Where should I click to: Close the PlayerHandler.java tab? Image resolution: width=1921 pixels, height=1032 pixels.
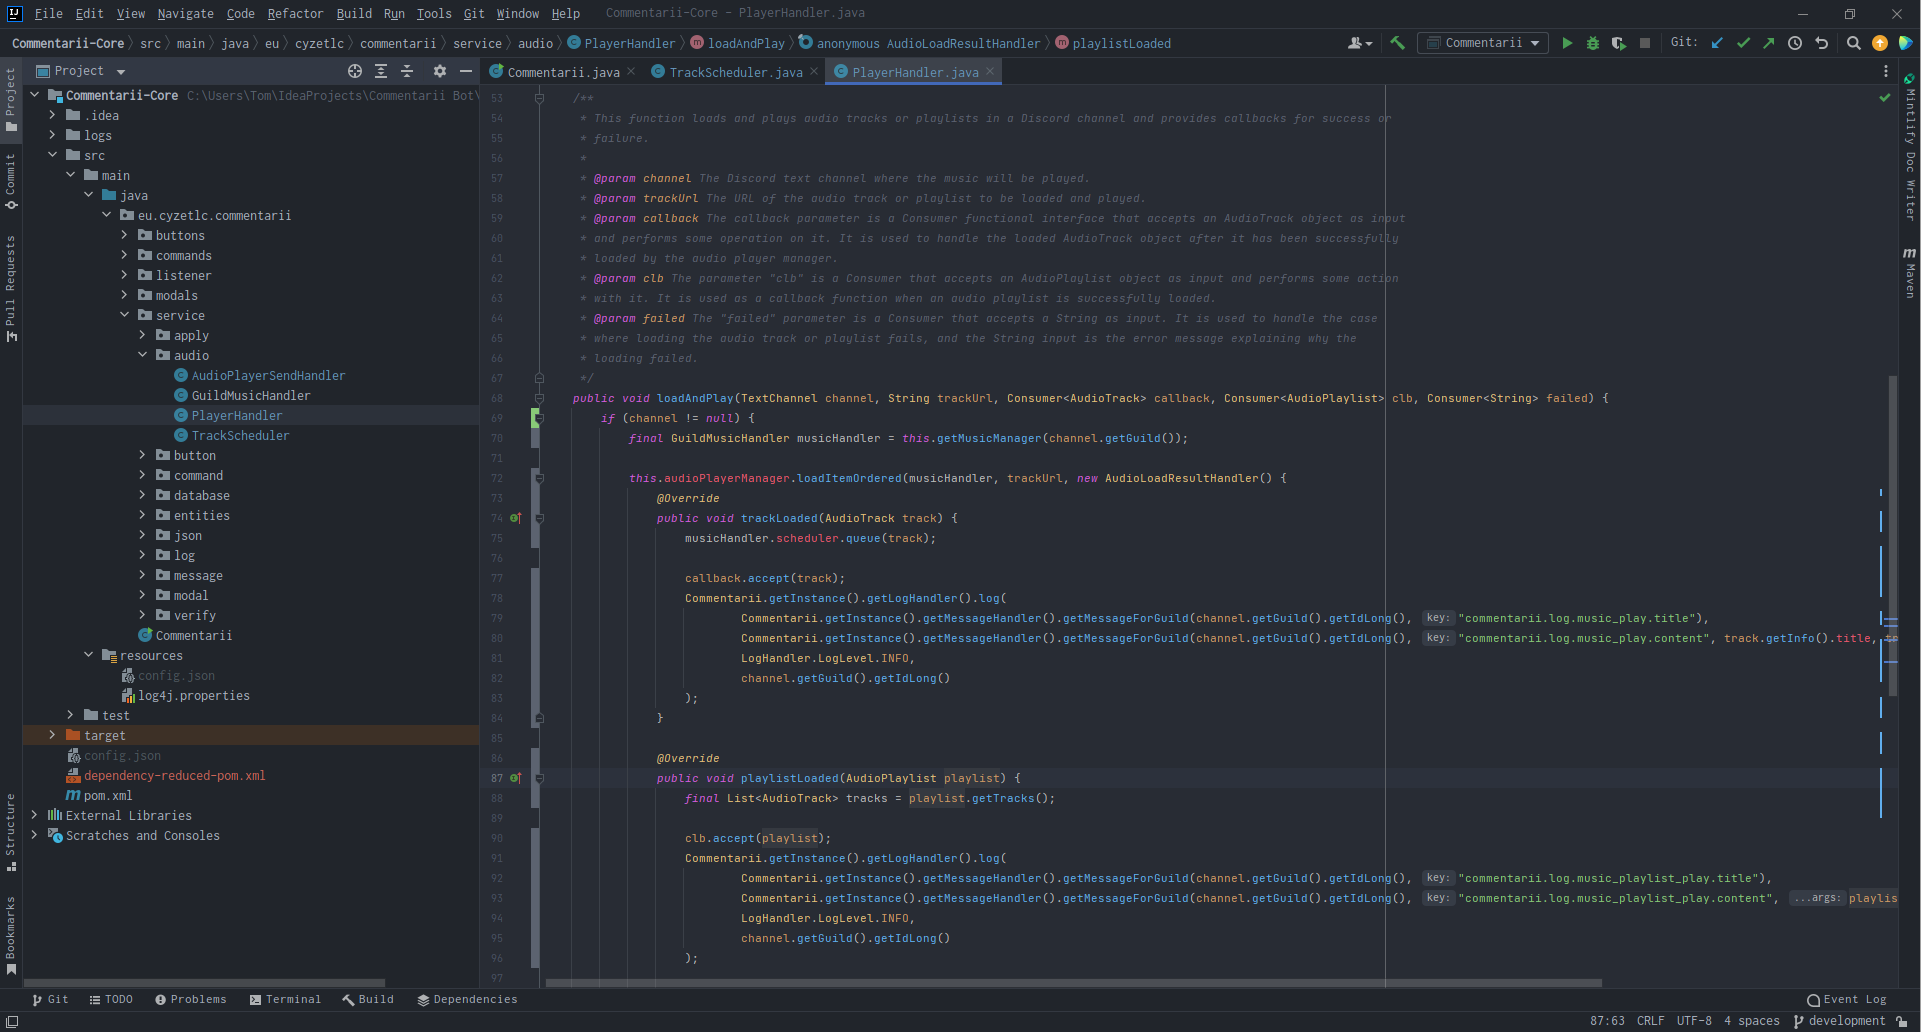[990, 71]
